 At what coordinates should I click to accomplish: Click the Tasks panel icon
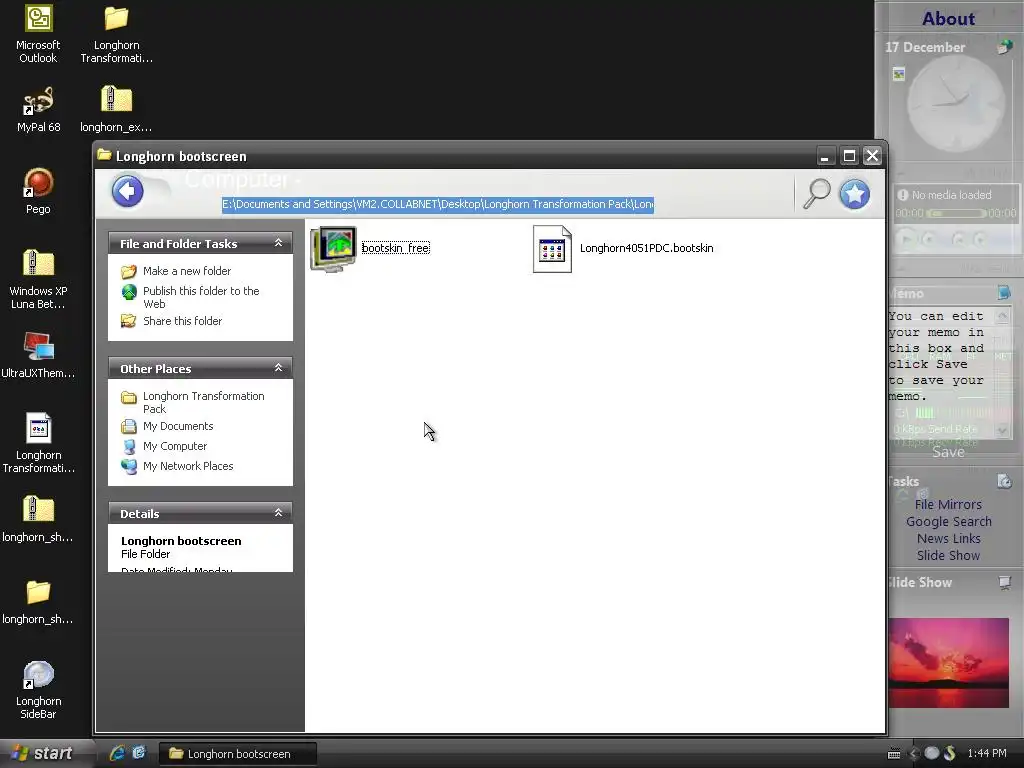1004,481
